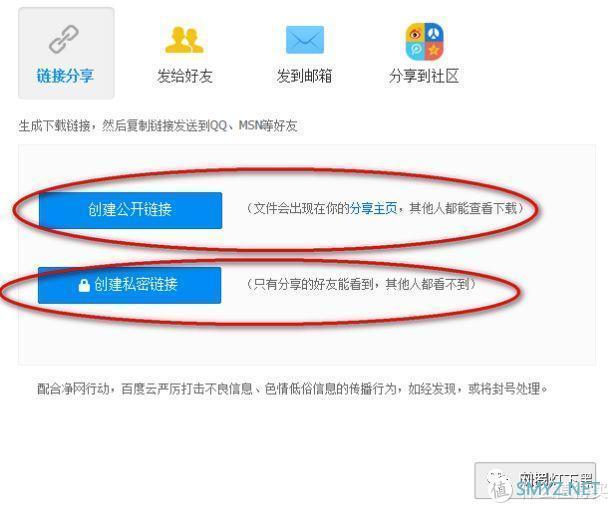Click the four-color social community icon
Viewport: 613px width, 508px height.
pyautogui.click(x=424, y=41)
